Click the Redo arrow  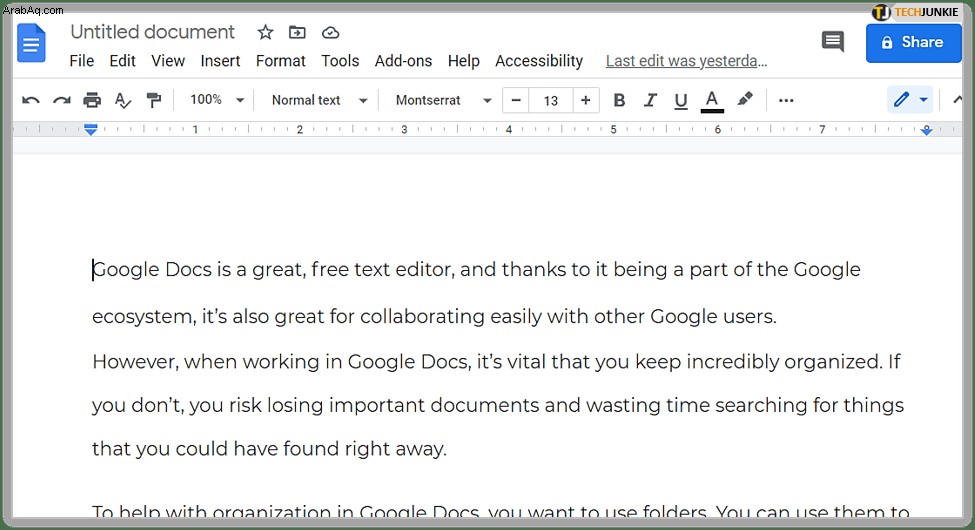click(61, 100)
